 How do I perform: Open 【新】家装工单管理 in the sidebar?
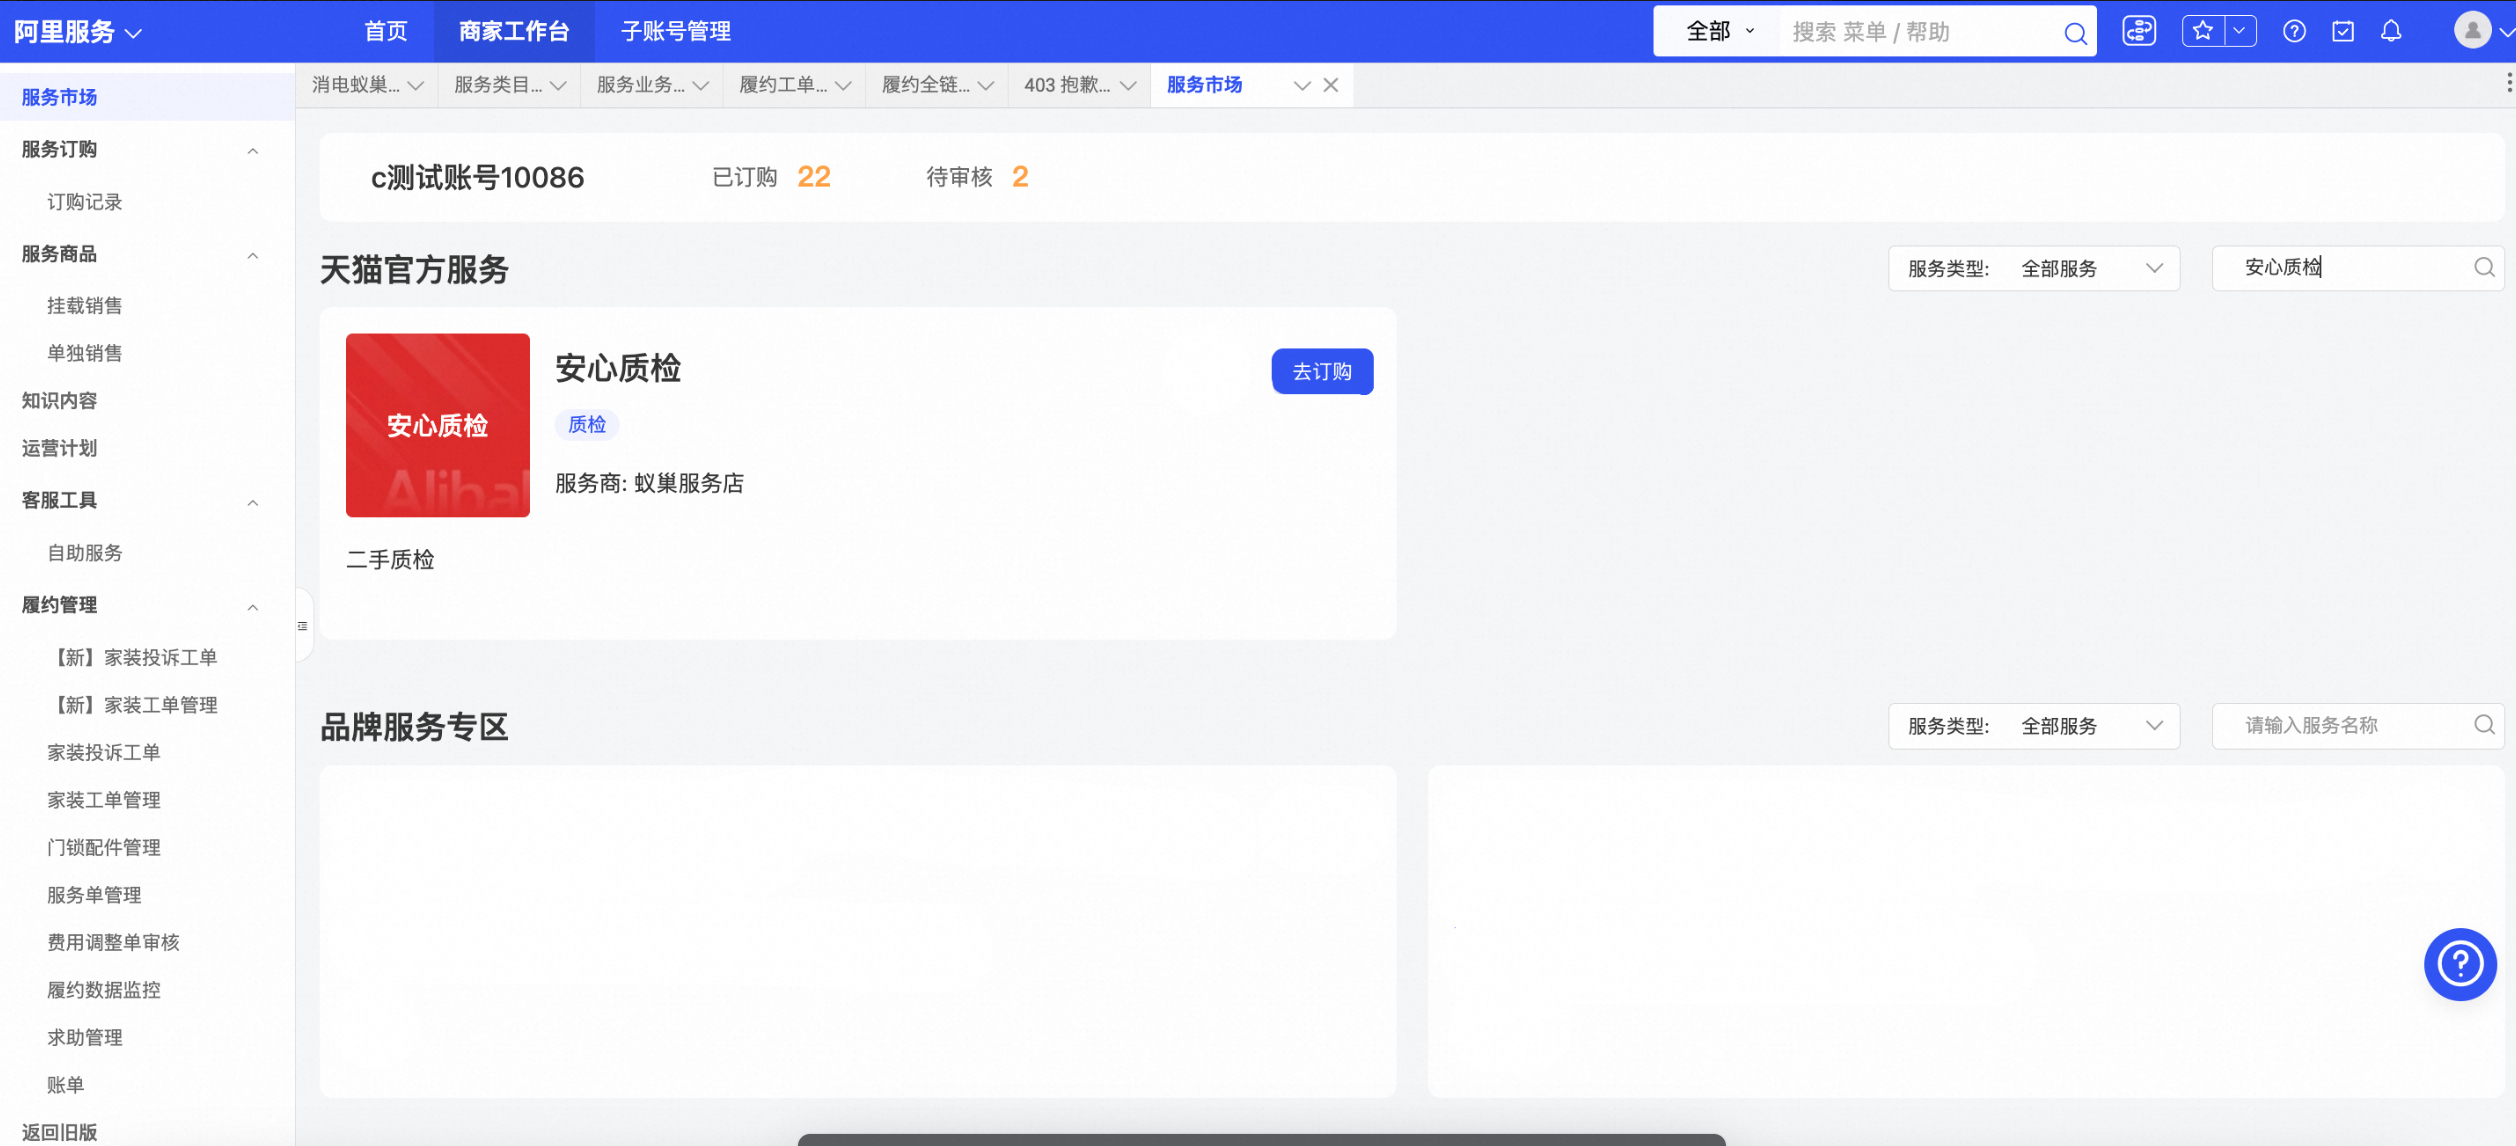click(132, 705)
